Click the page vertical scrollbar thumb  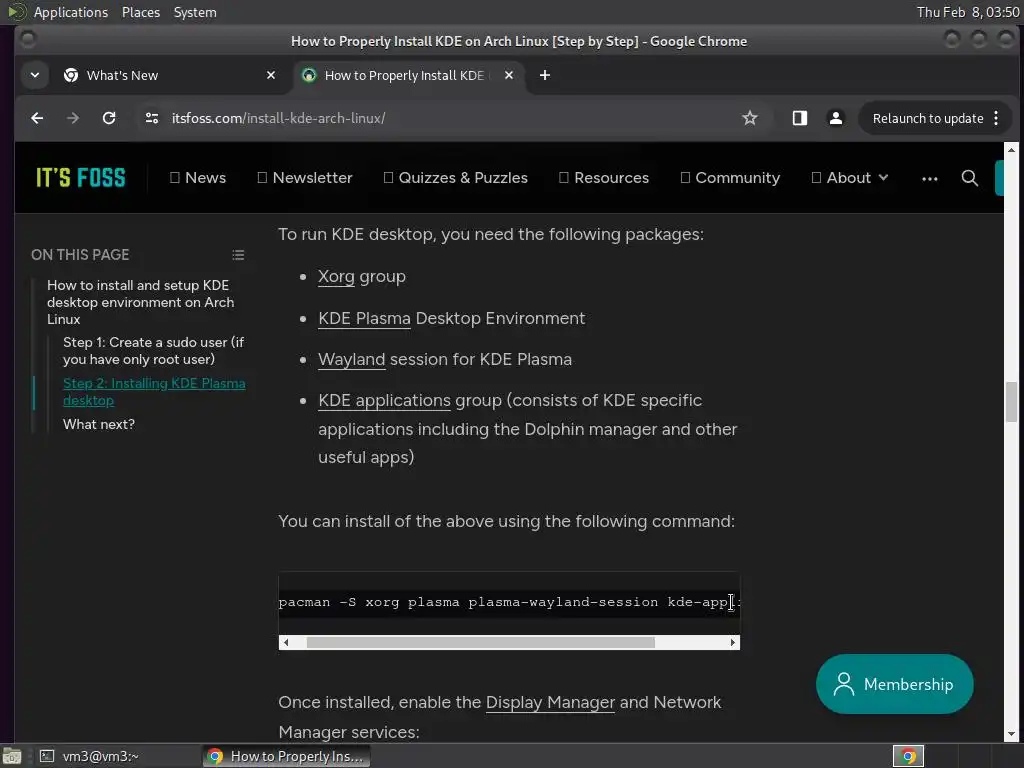[x=1011, y=402]
